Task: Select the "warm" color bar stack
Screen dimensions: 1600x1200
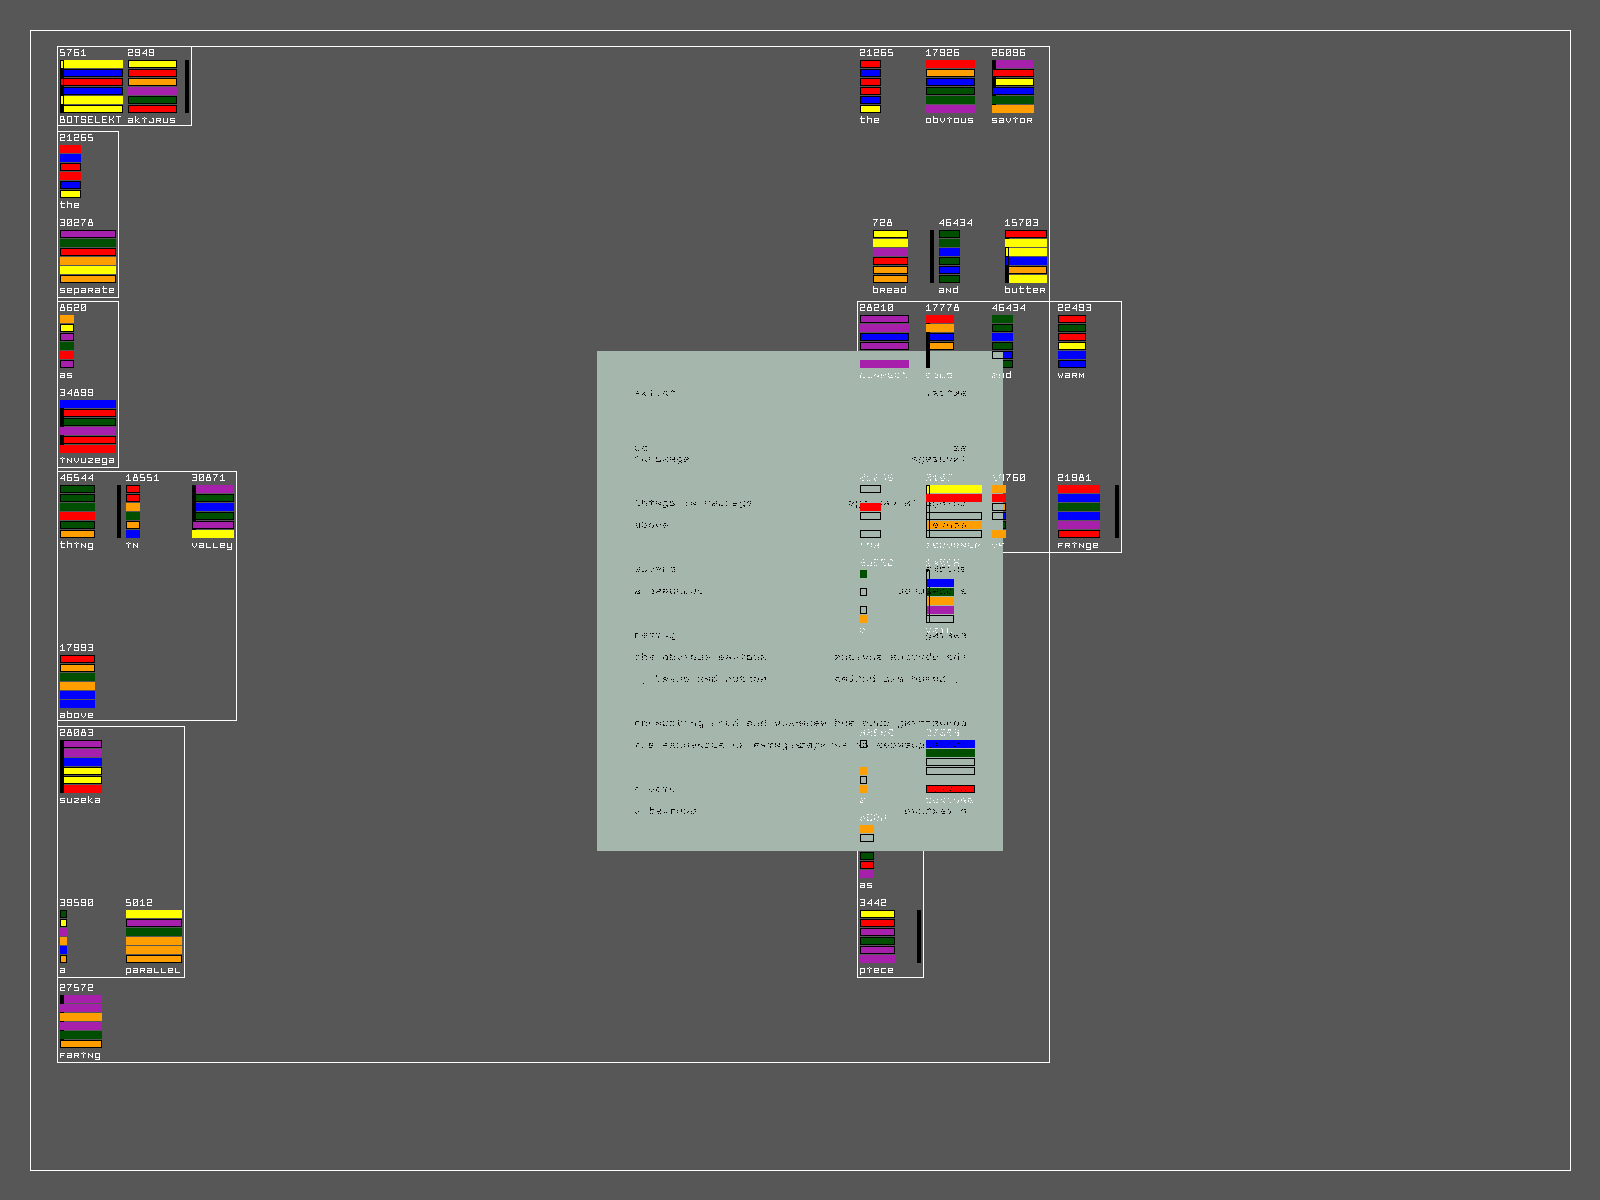Action: tap(1072, 341)
